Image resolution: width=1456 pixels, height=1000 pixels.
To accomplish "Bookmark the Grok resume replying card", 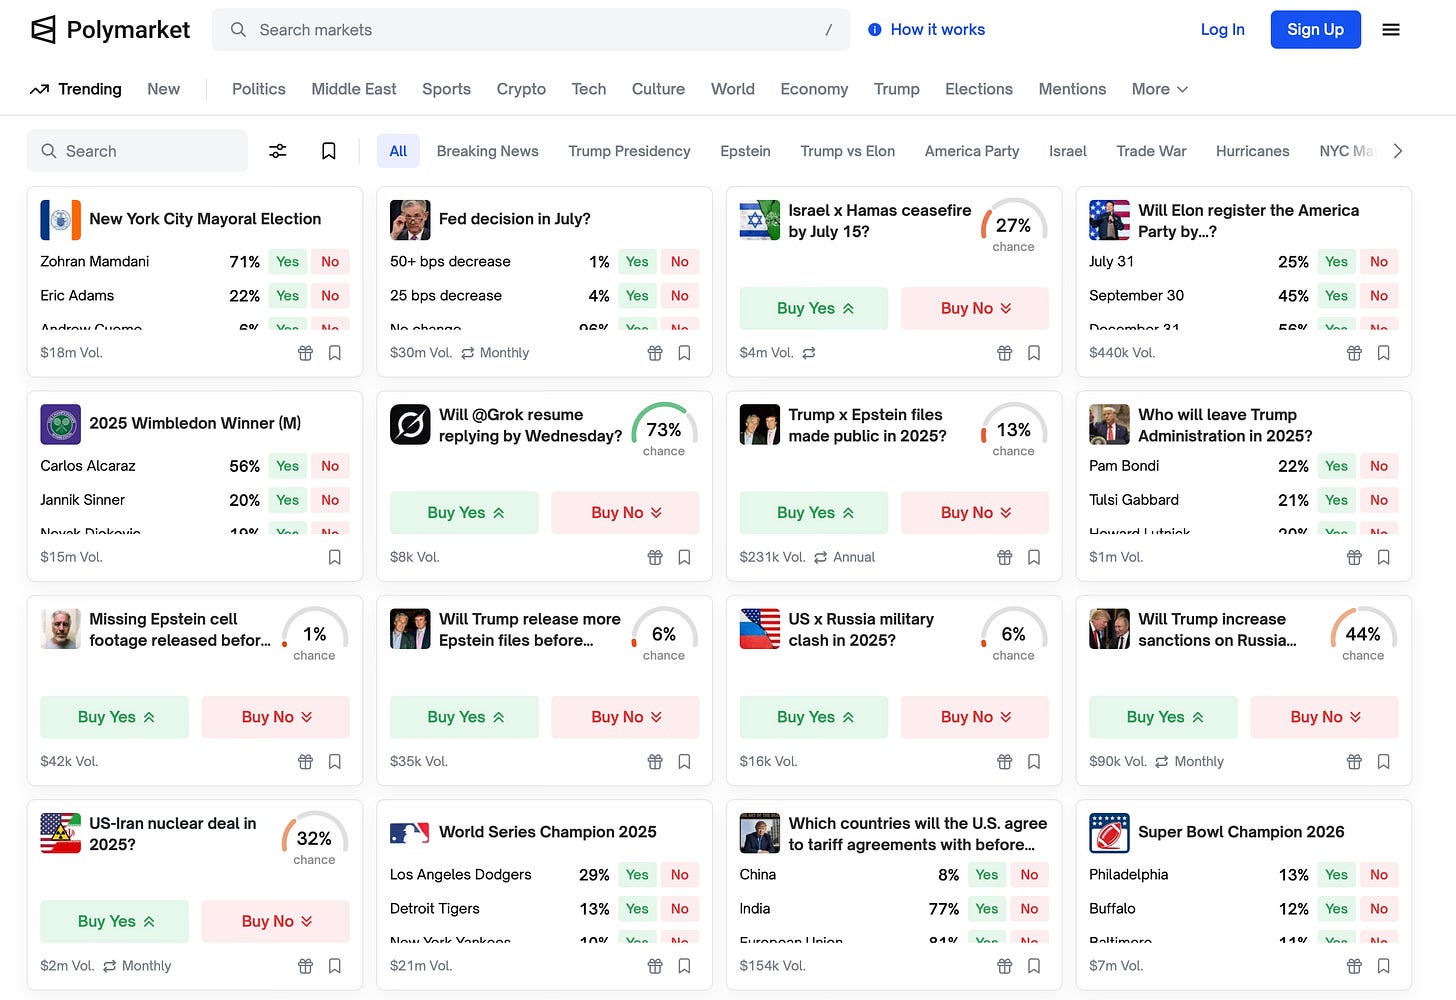I will 685,557.
